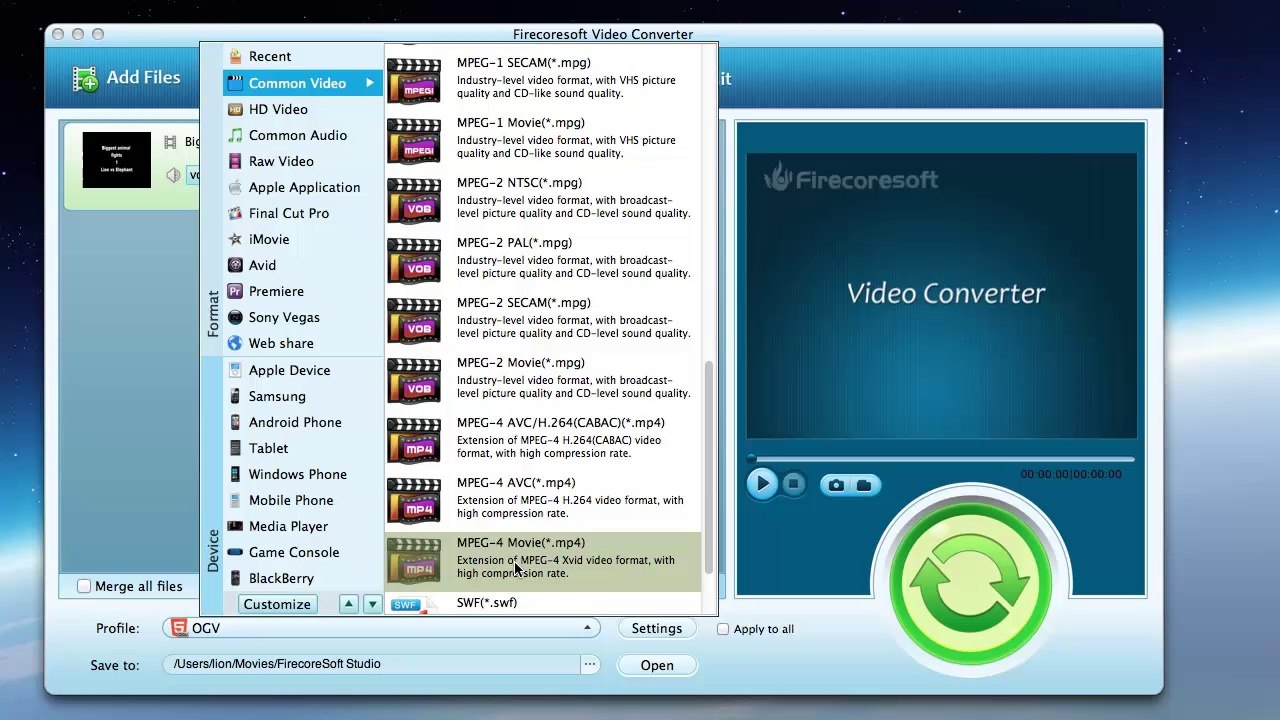This screenshot has height=720, width=1280.
Task: Click the Windows Phone icon
Action: click(x=235, y=474)
